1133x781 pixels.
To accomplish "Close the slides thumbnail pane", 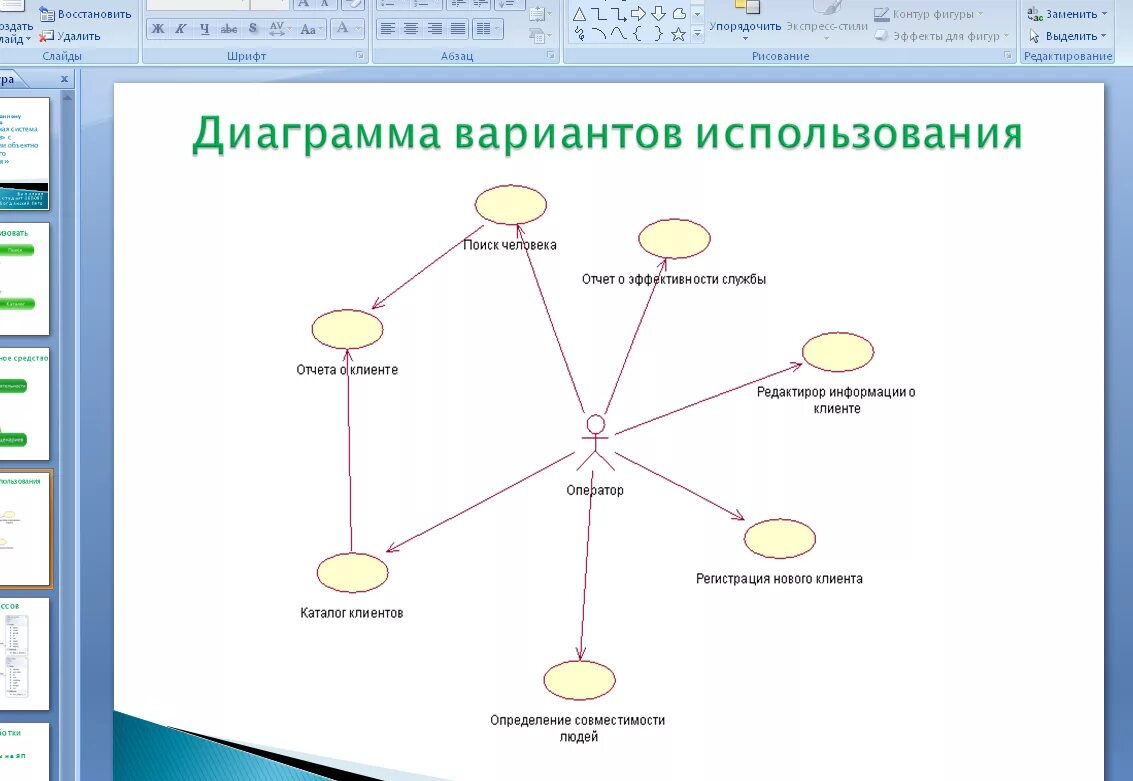I will pyautogui.click(x=64, y=79).
